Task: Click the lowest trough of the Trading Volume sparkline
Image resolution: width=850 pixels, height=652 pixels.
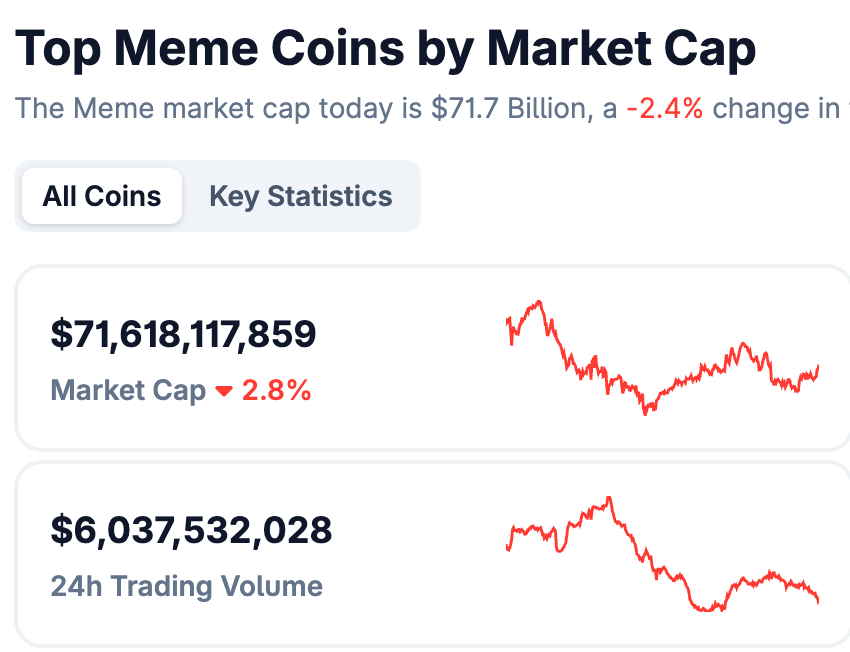Action: click(x=706, y=610)
